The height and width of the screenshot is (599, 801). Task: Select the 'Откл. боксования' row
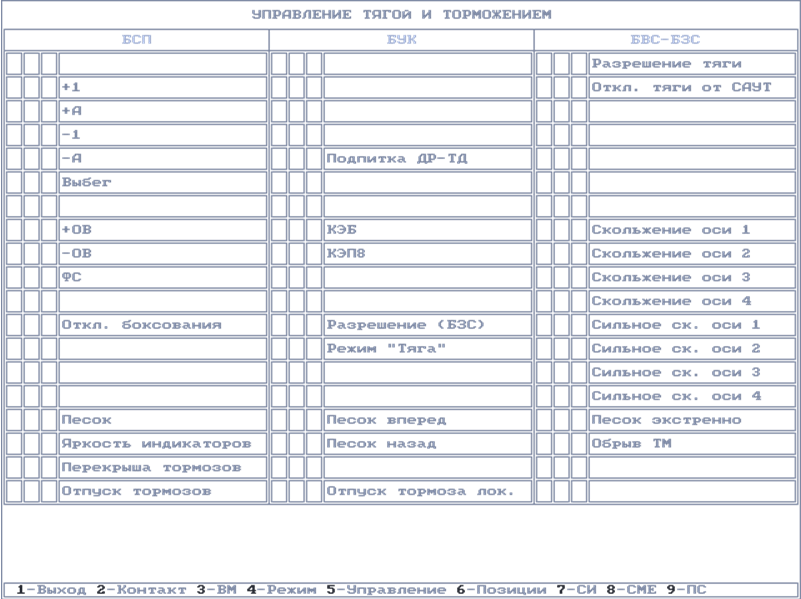163,325
